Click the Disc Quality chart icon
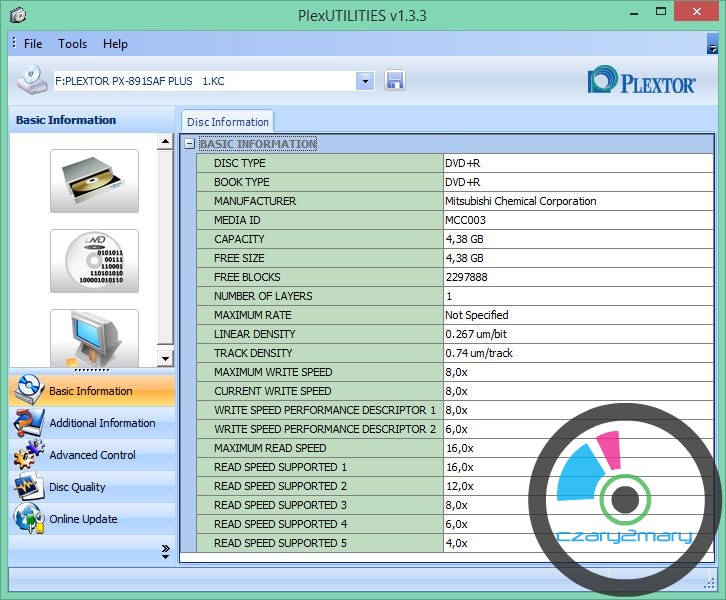Image resolution: width=726 pixels, height=600 pixels. pos(28,487)
